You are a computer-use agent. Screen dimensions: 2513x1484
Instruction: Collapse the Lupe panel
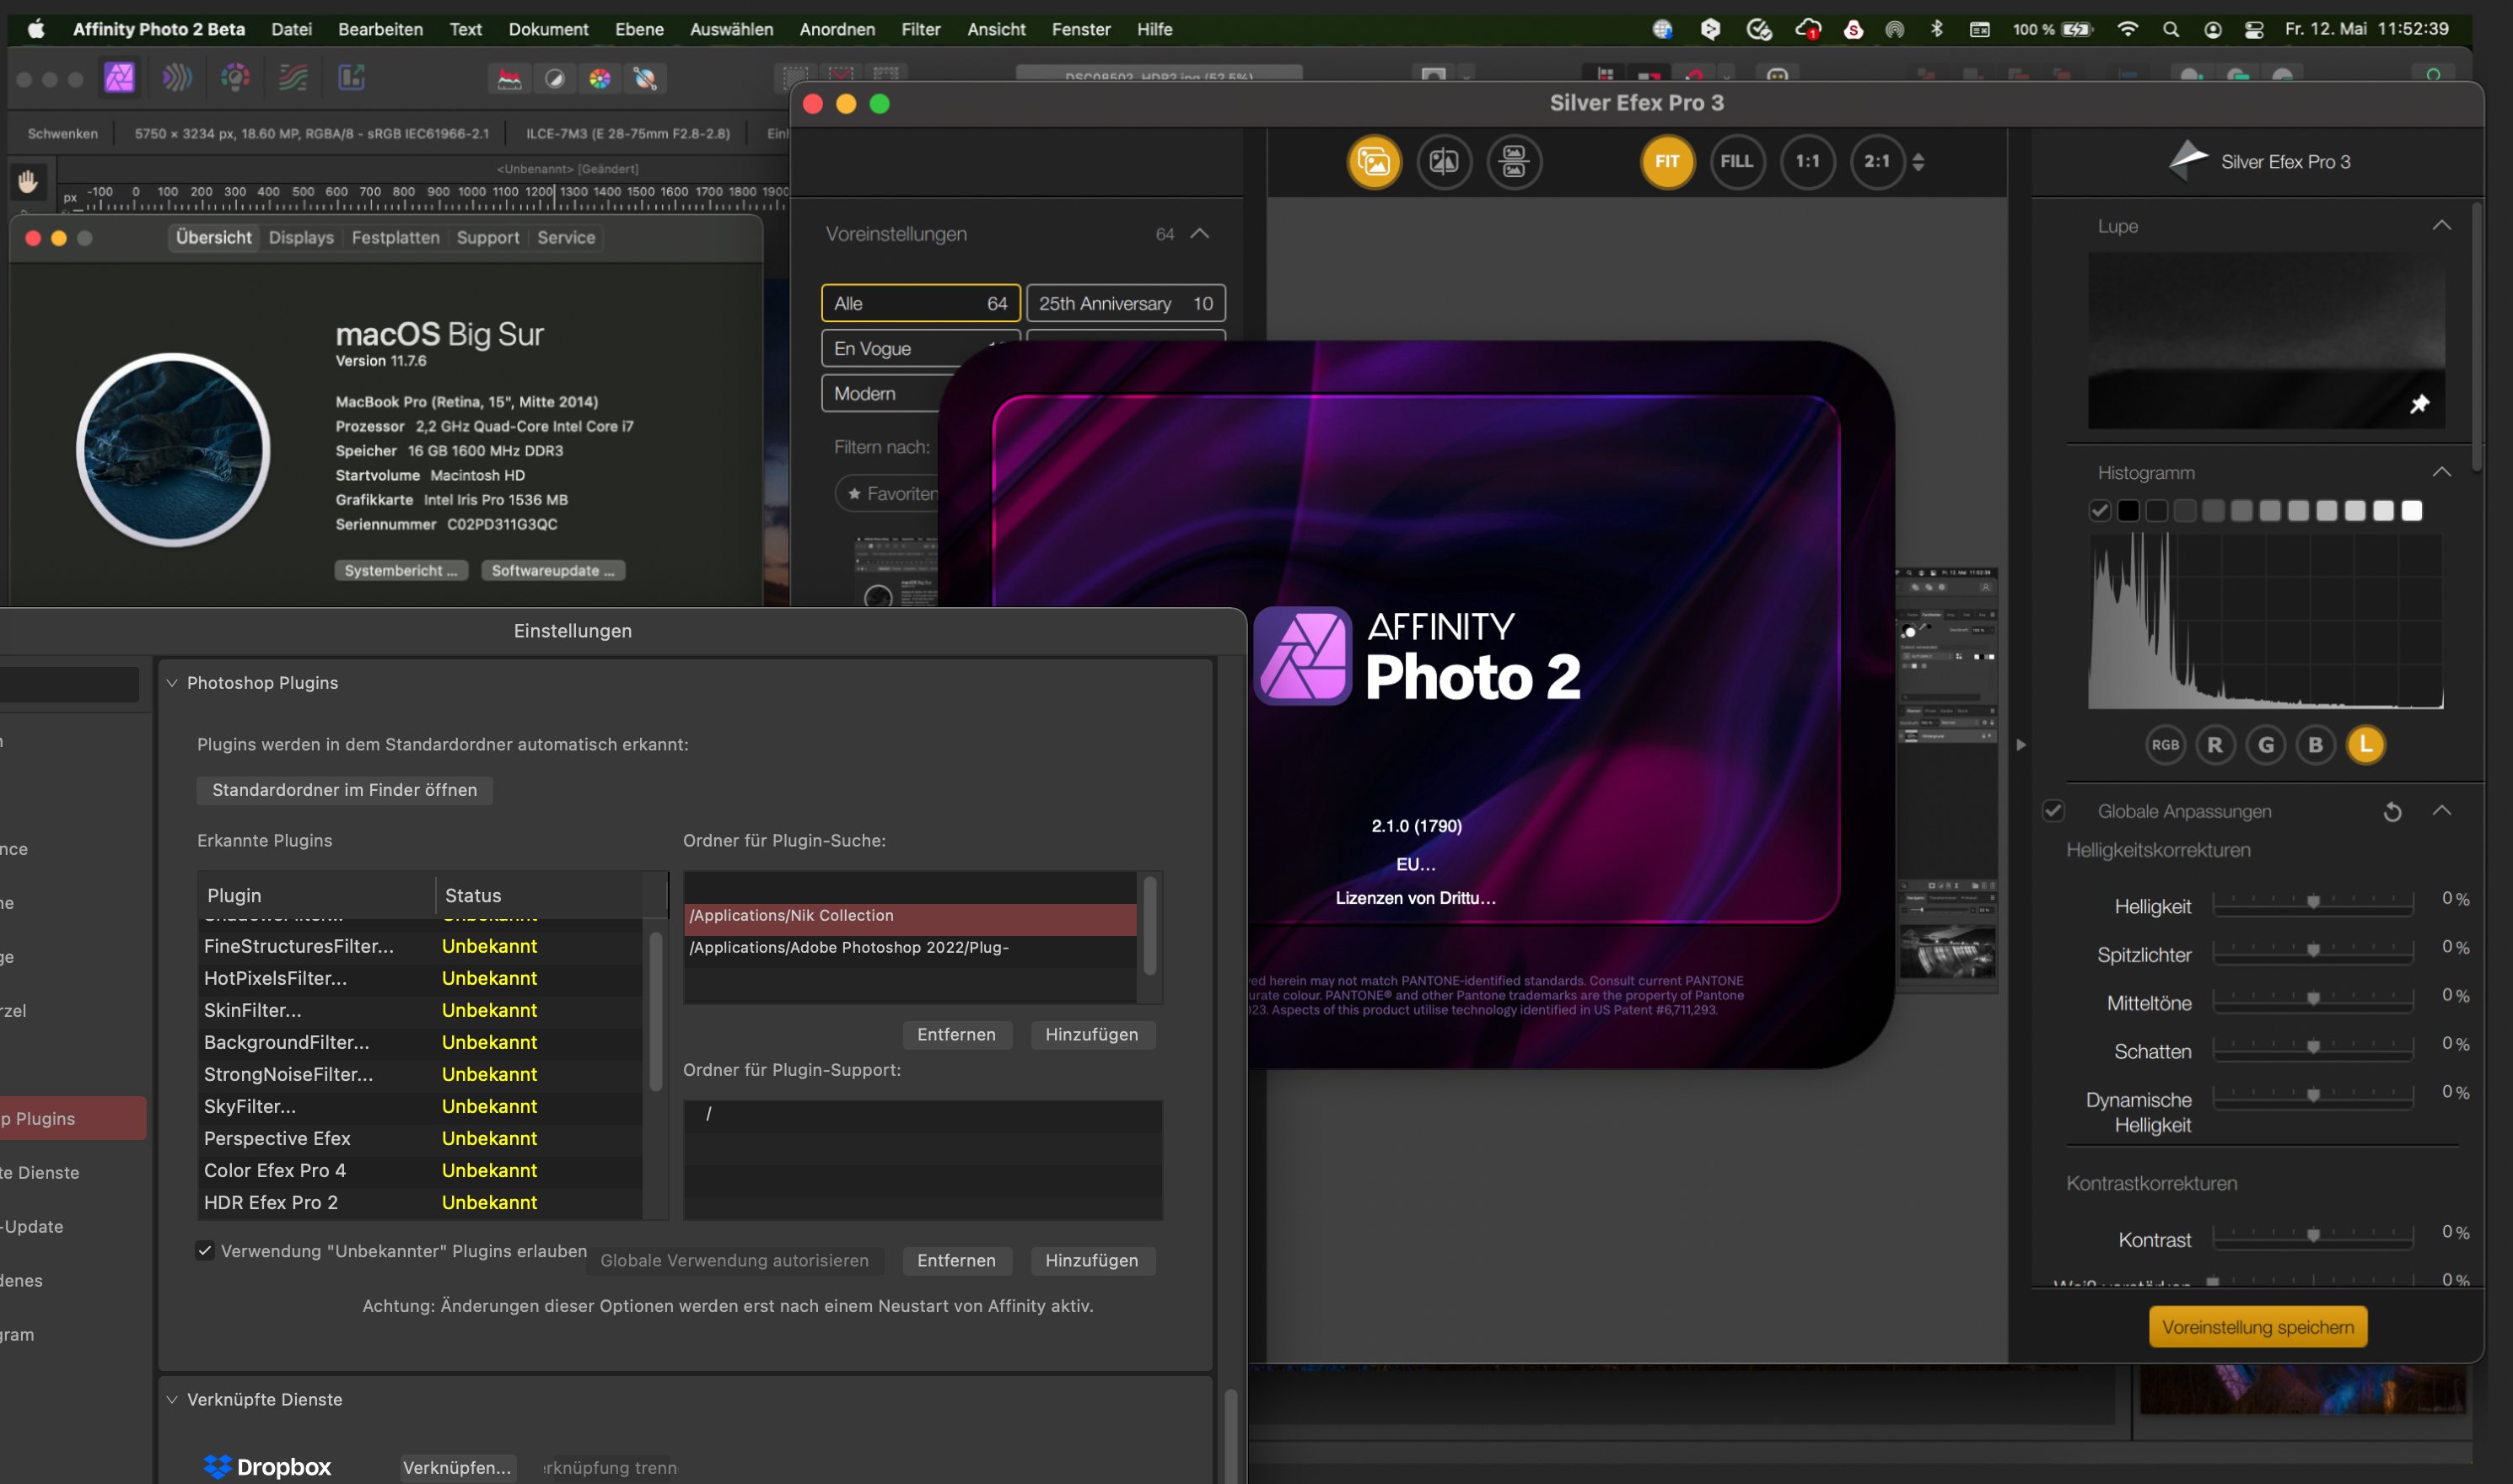2441,226
